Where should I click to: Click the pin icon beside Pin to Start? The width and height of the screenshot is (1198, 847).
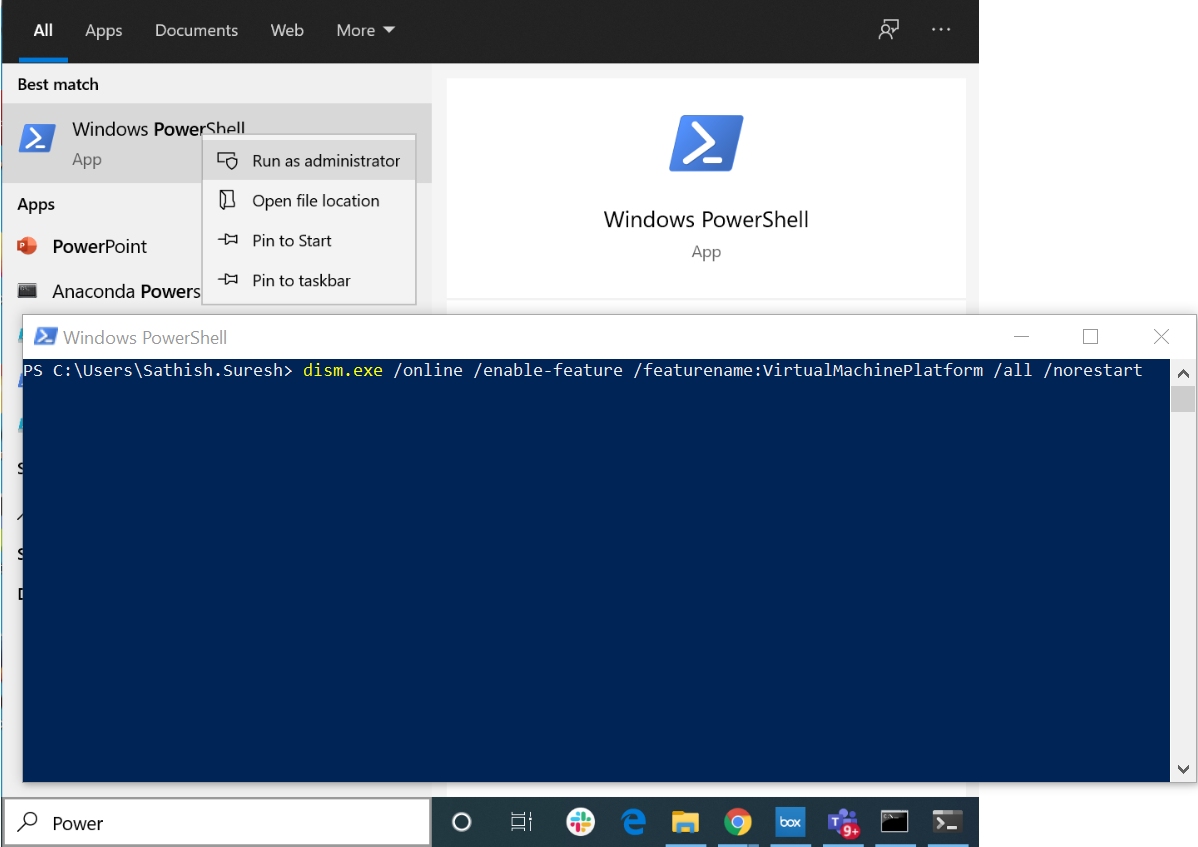228,240
